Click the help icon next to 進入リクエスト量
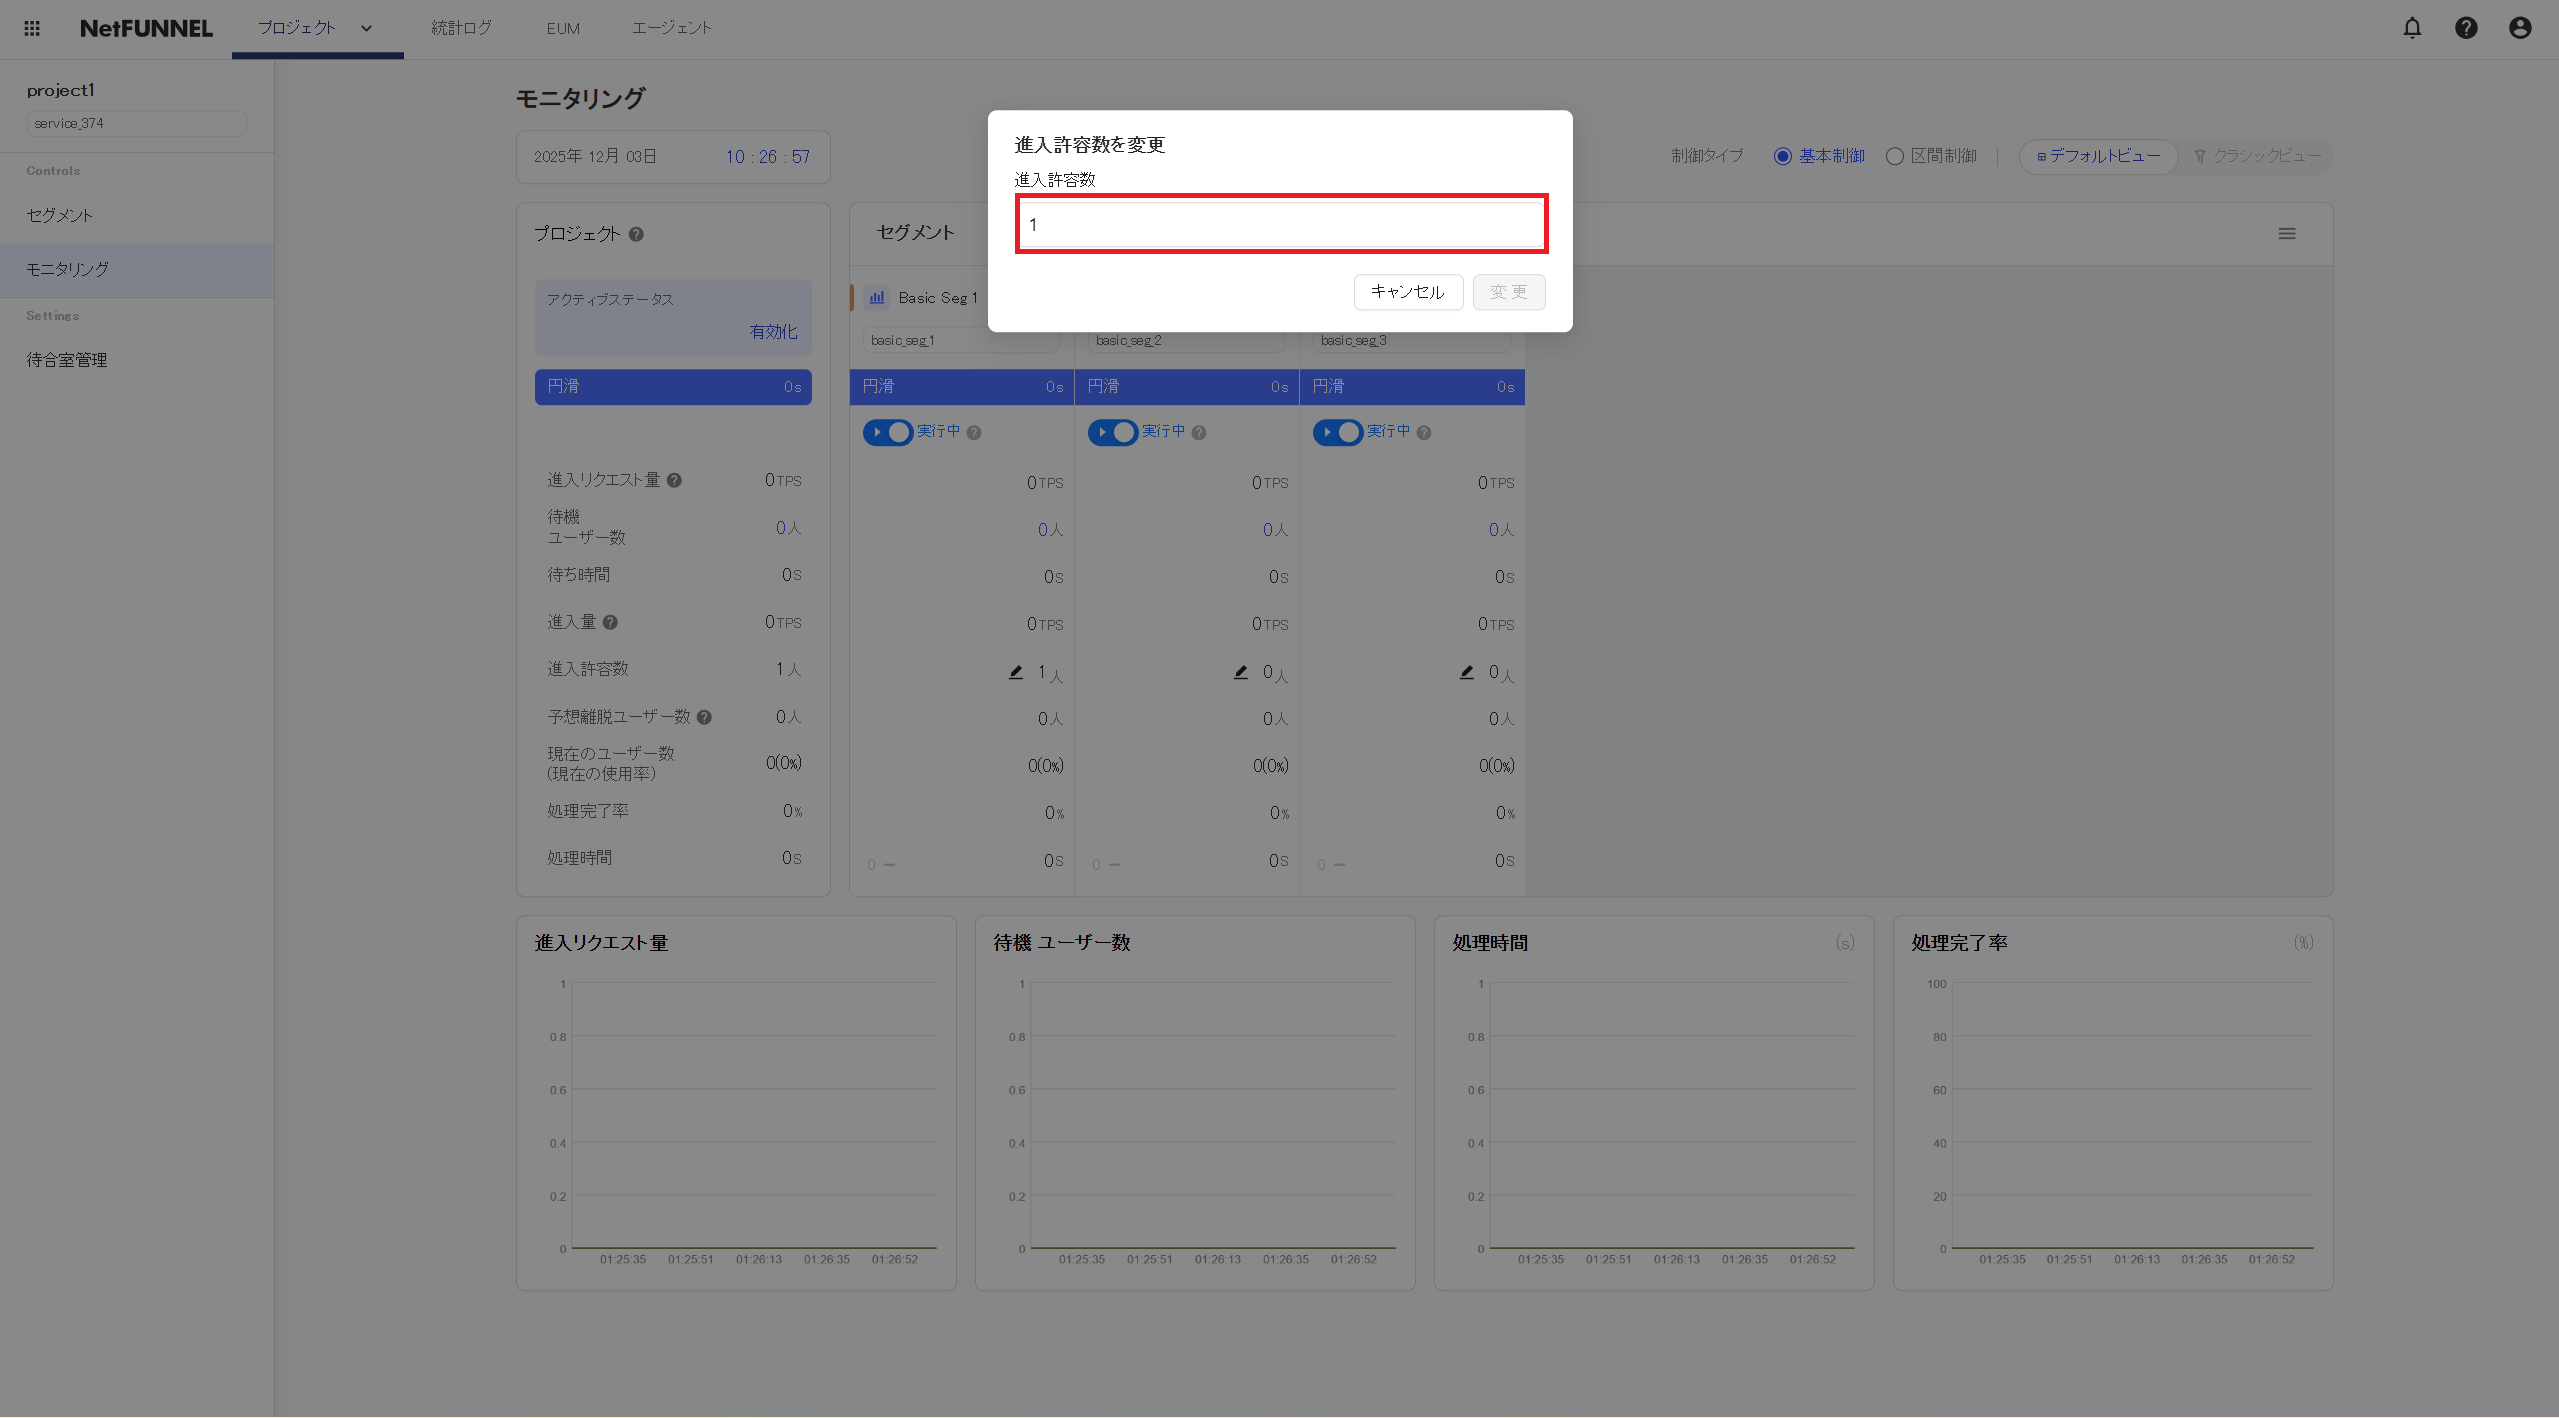 pos(675,479)
